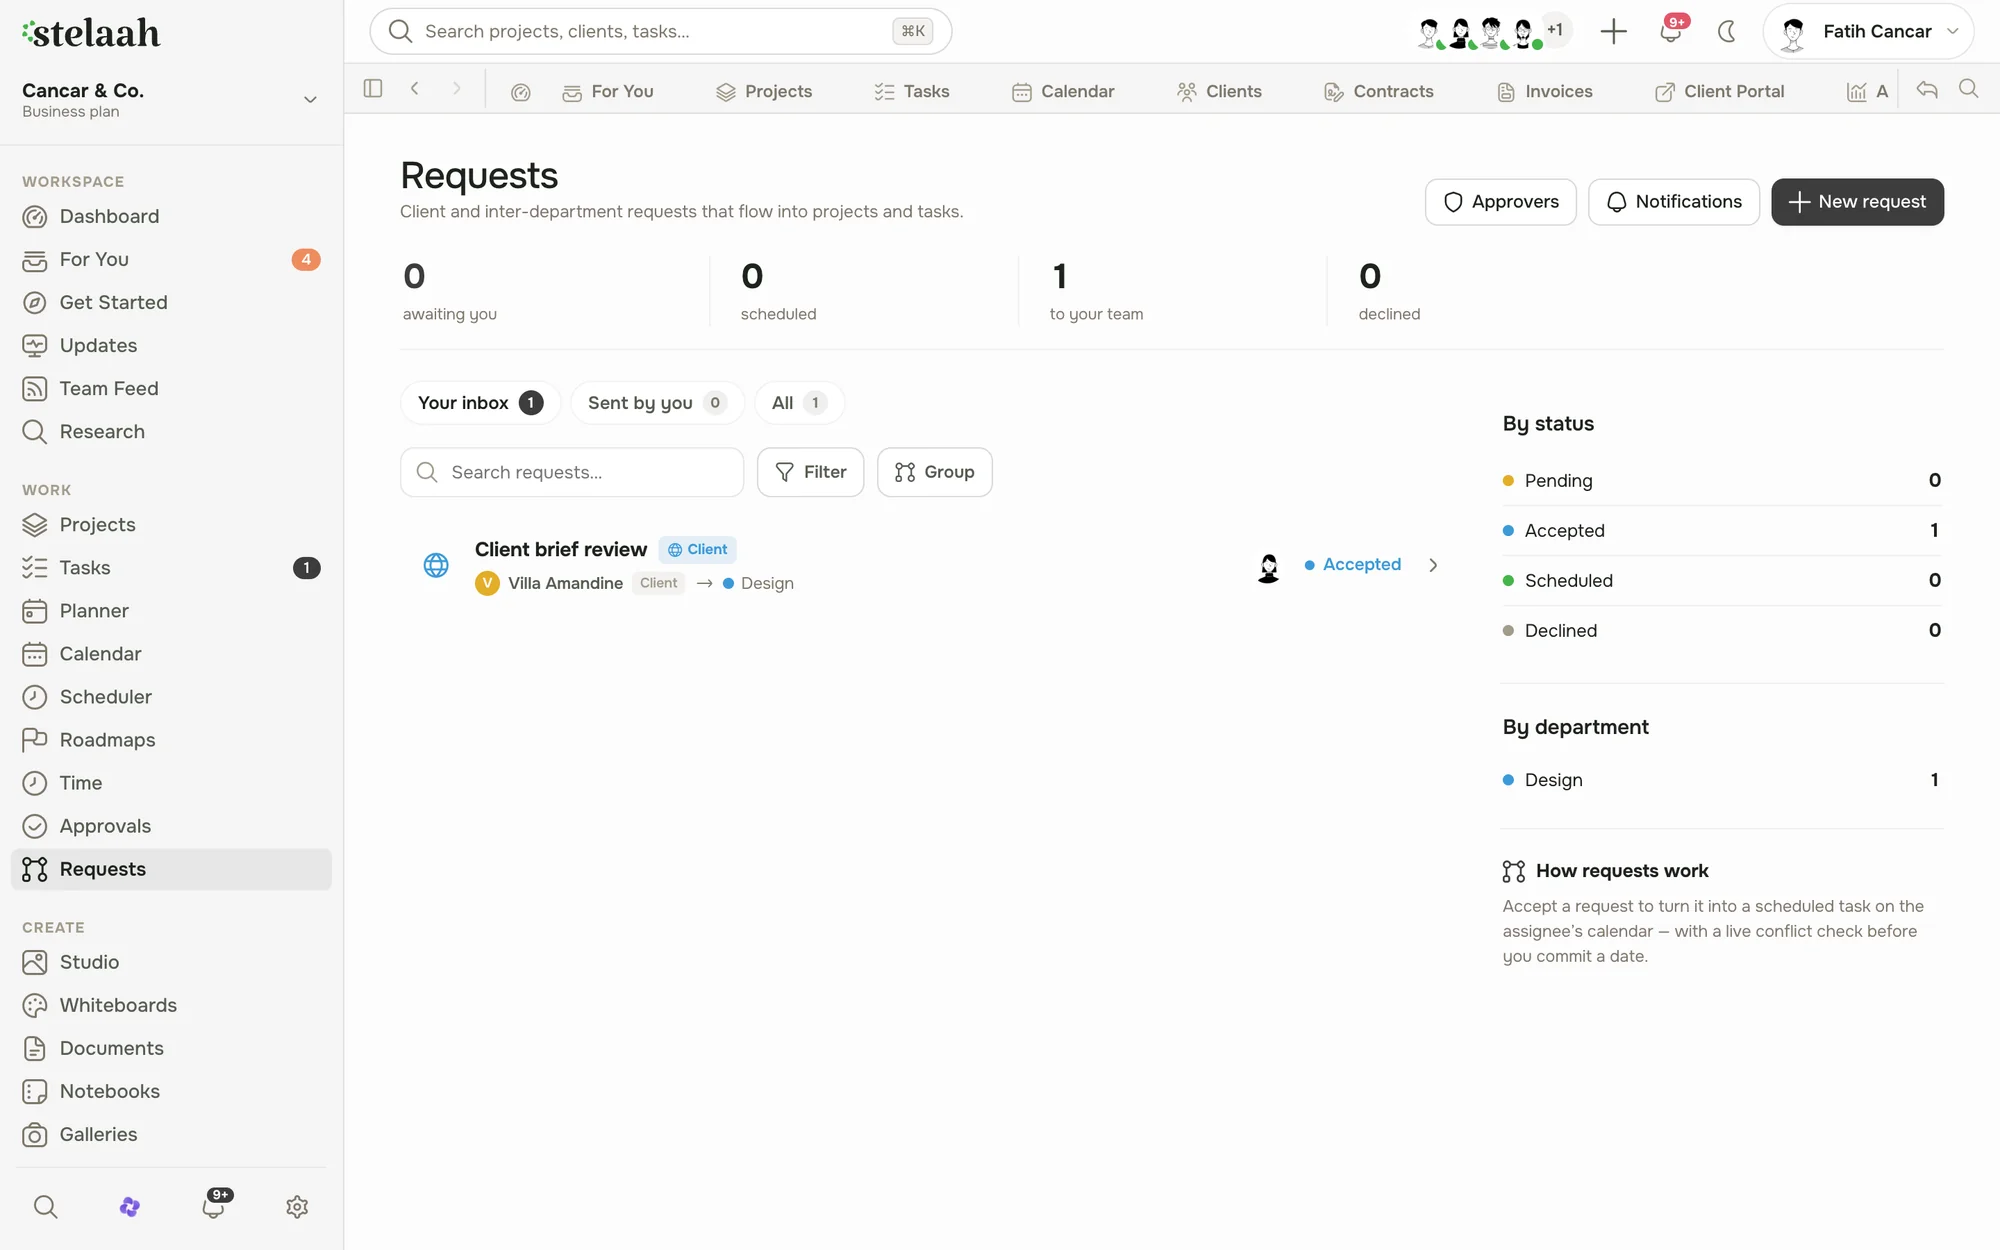Click the top bar notification bell

(1670, 32)
